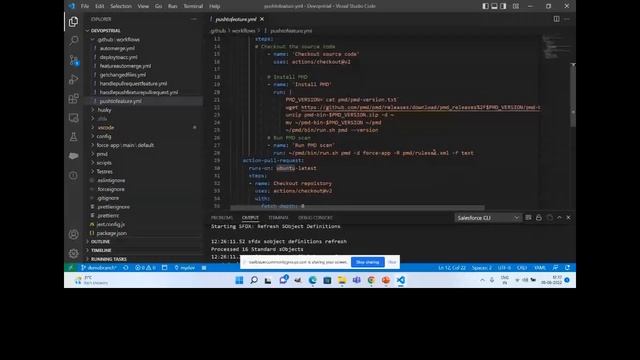640x360 pixels.
Task: Open the Search view in activity bar
Action: click(x=73, y=40)
